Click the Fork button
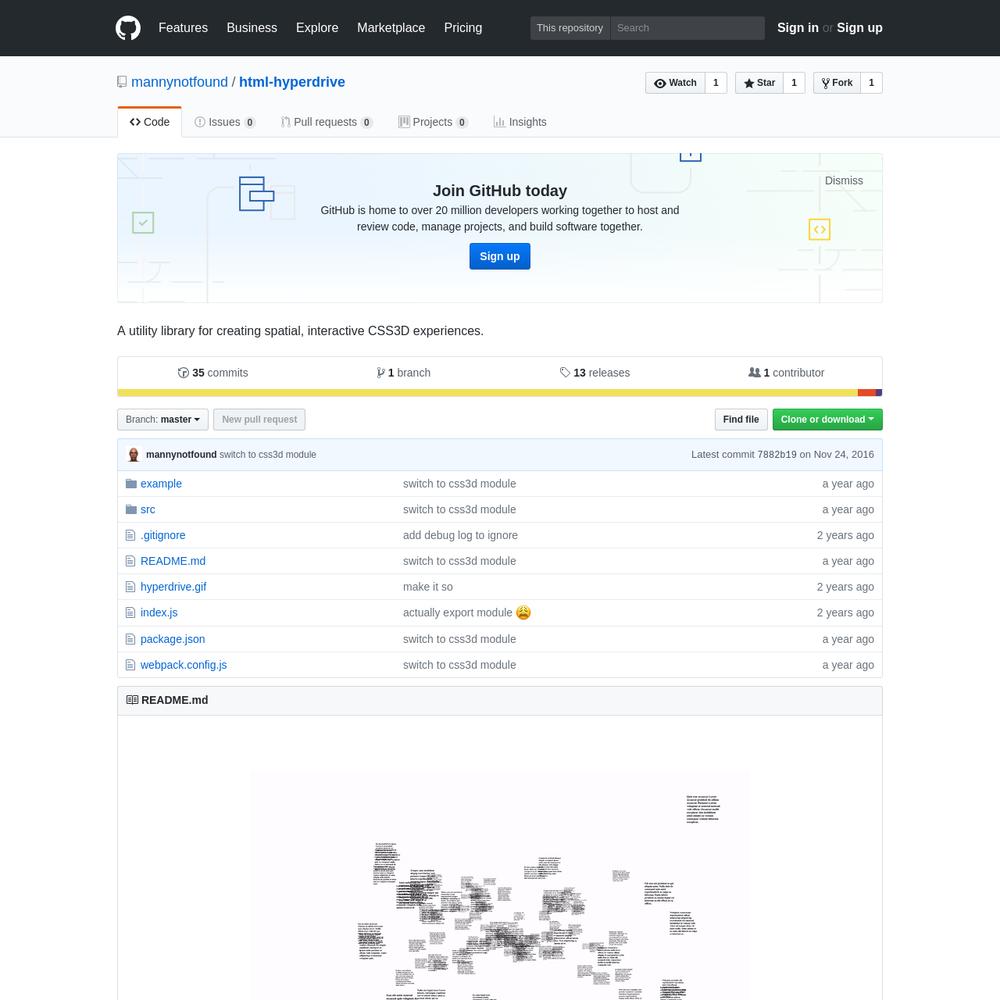Image resolution: width=1000 pixels, height=1000 pixels. tap(837, 83)
